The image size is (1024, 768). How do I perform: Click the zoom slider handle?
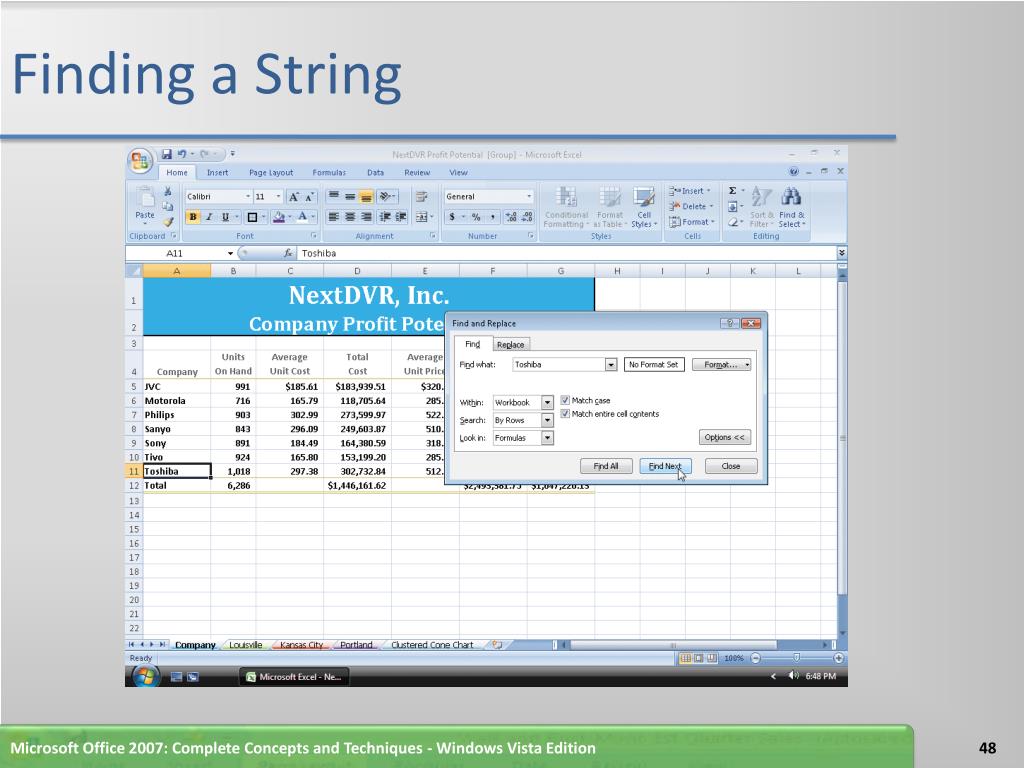click(796, 658)
